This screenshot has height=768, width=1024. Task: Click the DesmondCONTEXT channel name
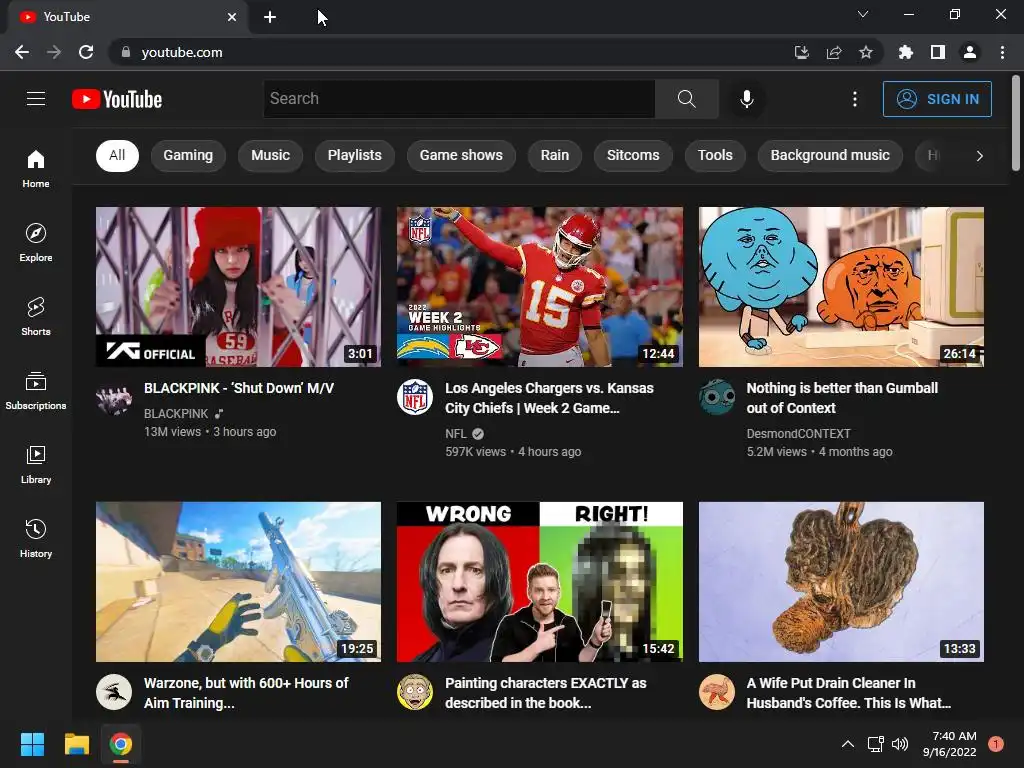click(799, 434)
